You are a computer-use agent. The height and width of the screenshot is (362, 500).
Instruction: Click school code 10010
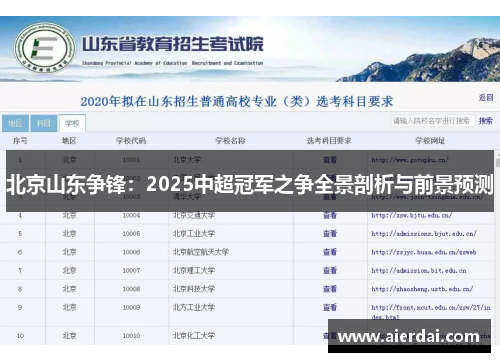131,336
